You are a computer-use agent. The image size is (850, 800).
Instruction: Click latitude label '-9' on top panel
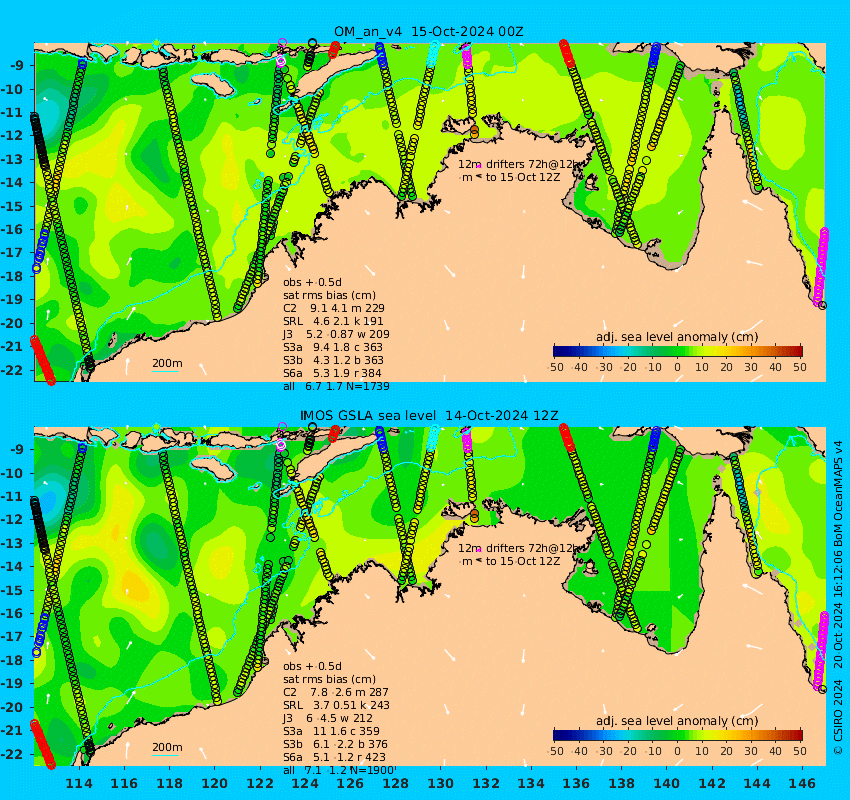(16, 66)
